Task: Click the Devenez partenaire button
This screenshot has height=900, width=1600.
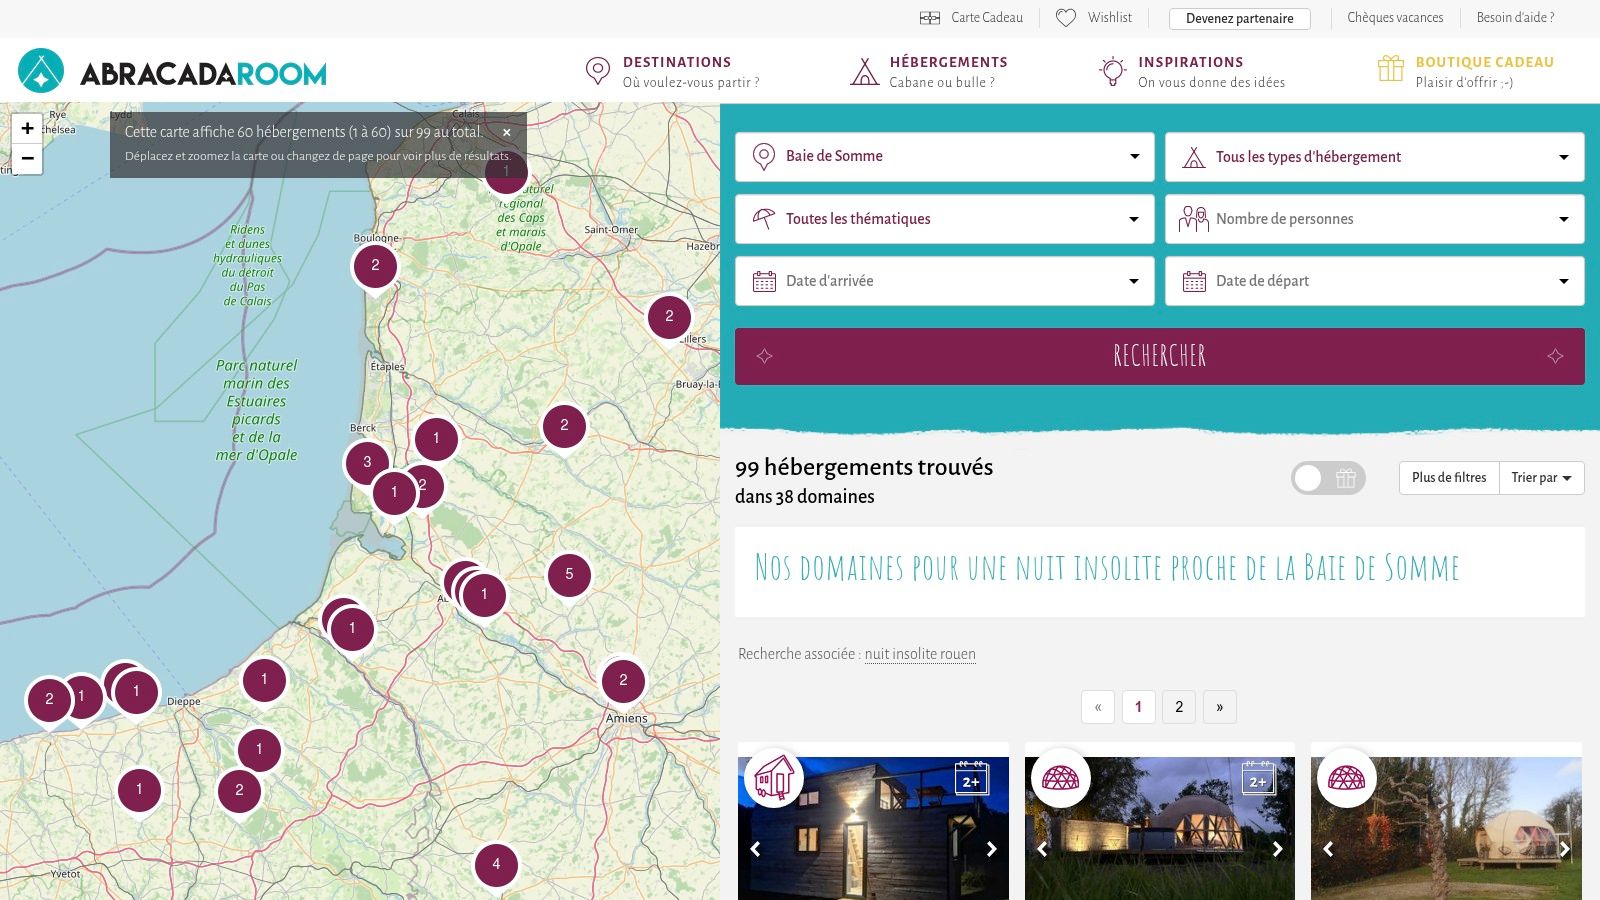Action: pos(1239,18)
